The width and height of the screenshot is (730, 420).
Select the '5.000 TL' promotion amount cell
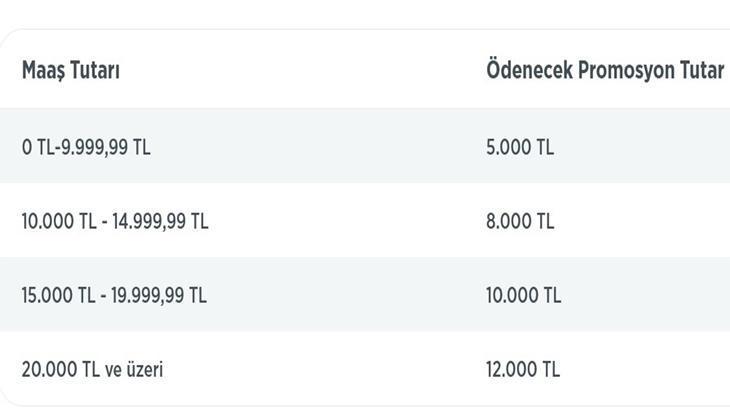(x=520, y=147)
